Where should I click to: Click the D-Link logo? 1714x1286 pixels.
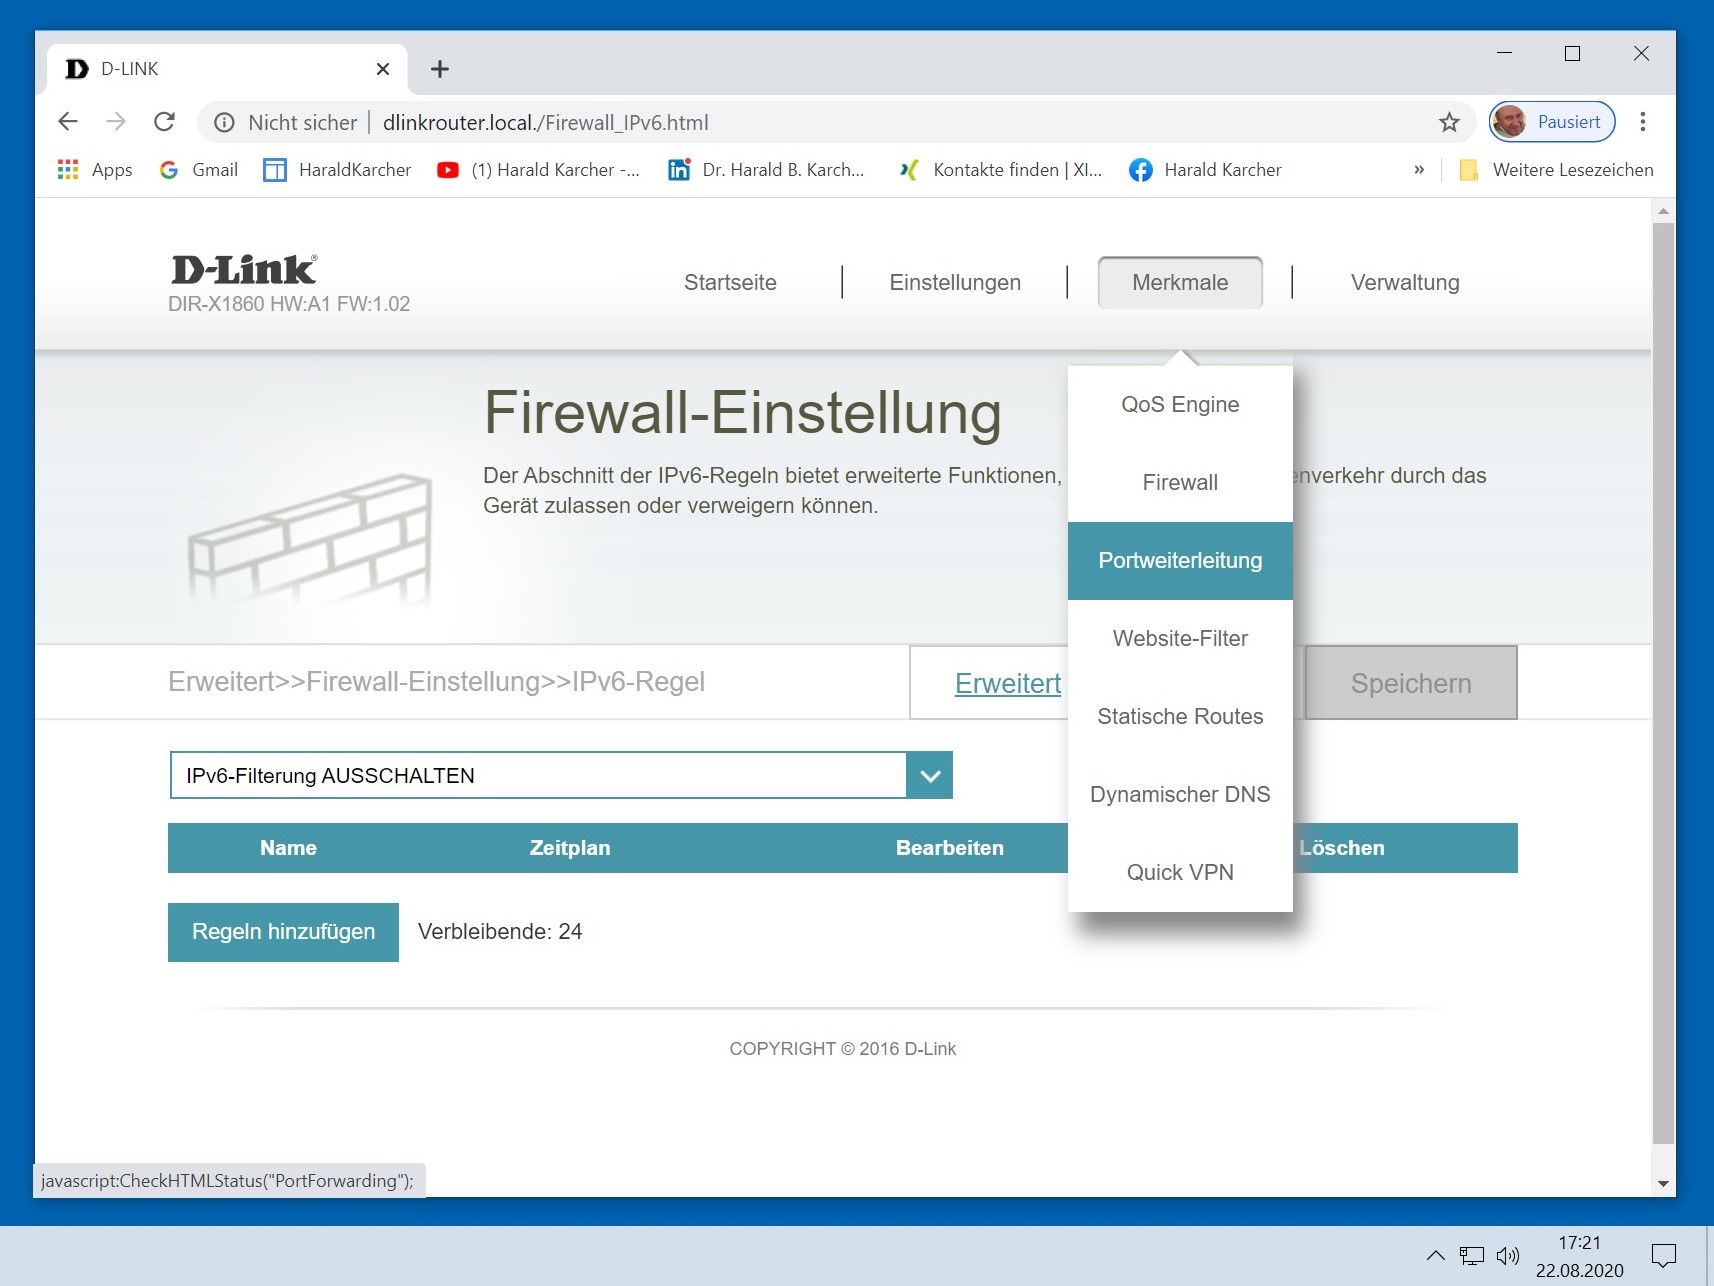[244, 269]
